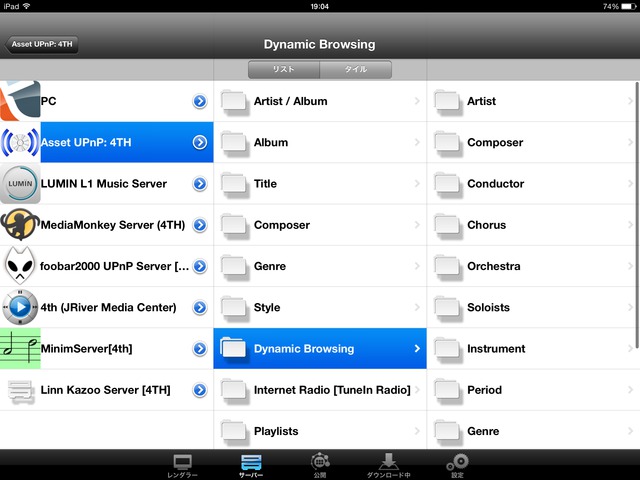
Task: Click the right column scrollbar
Action: (x=637, y=215)
